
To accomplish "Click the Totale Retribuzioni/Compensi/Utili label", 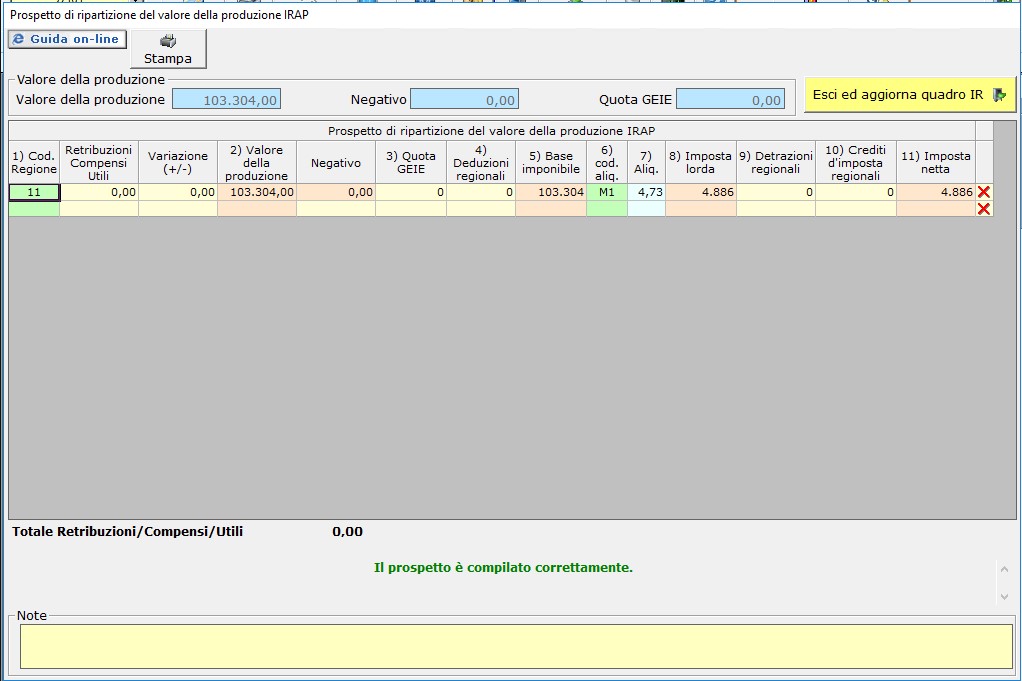I will tap(128, 532).
